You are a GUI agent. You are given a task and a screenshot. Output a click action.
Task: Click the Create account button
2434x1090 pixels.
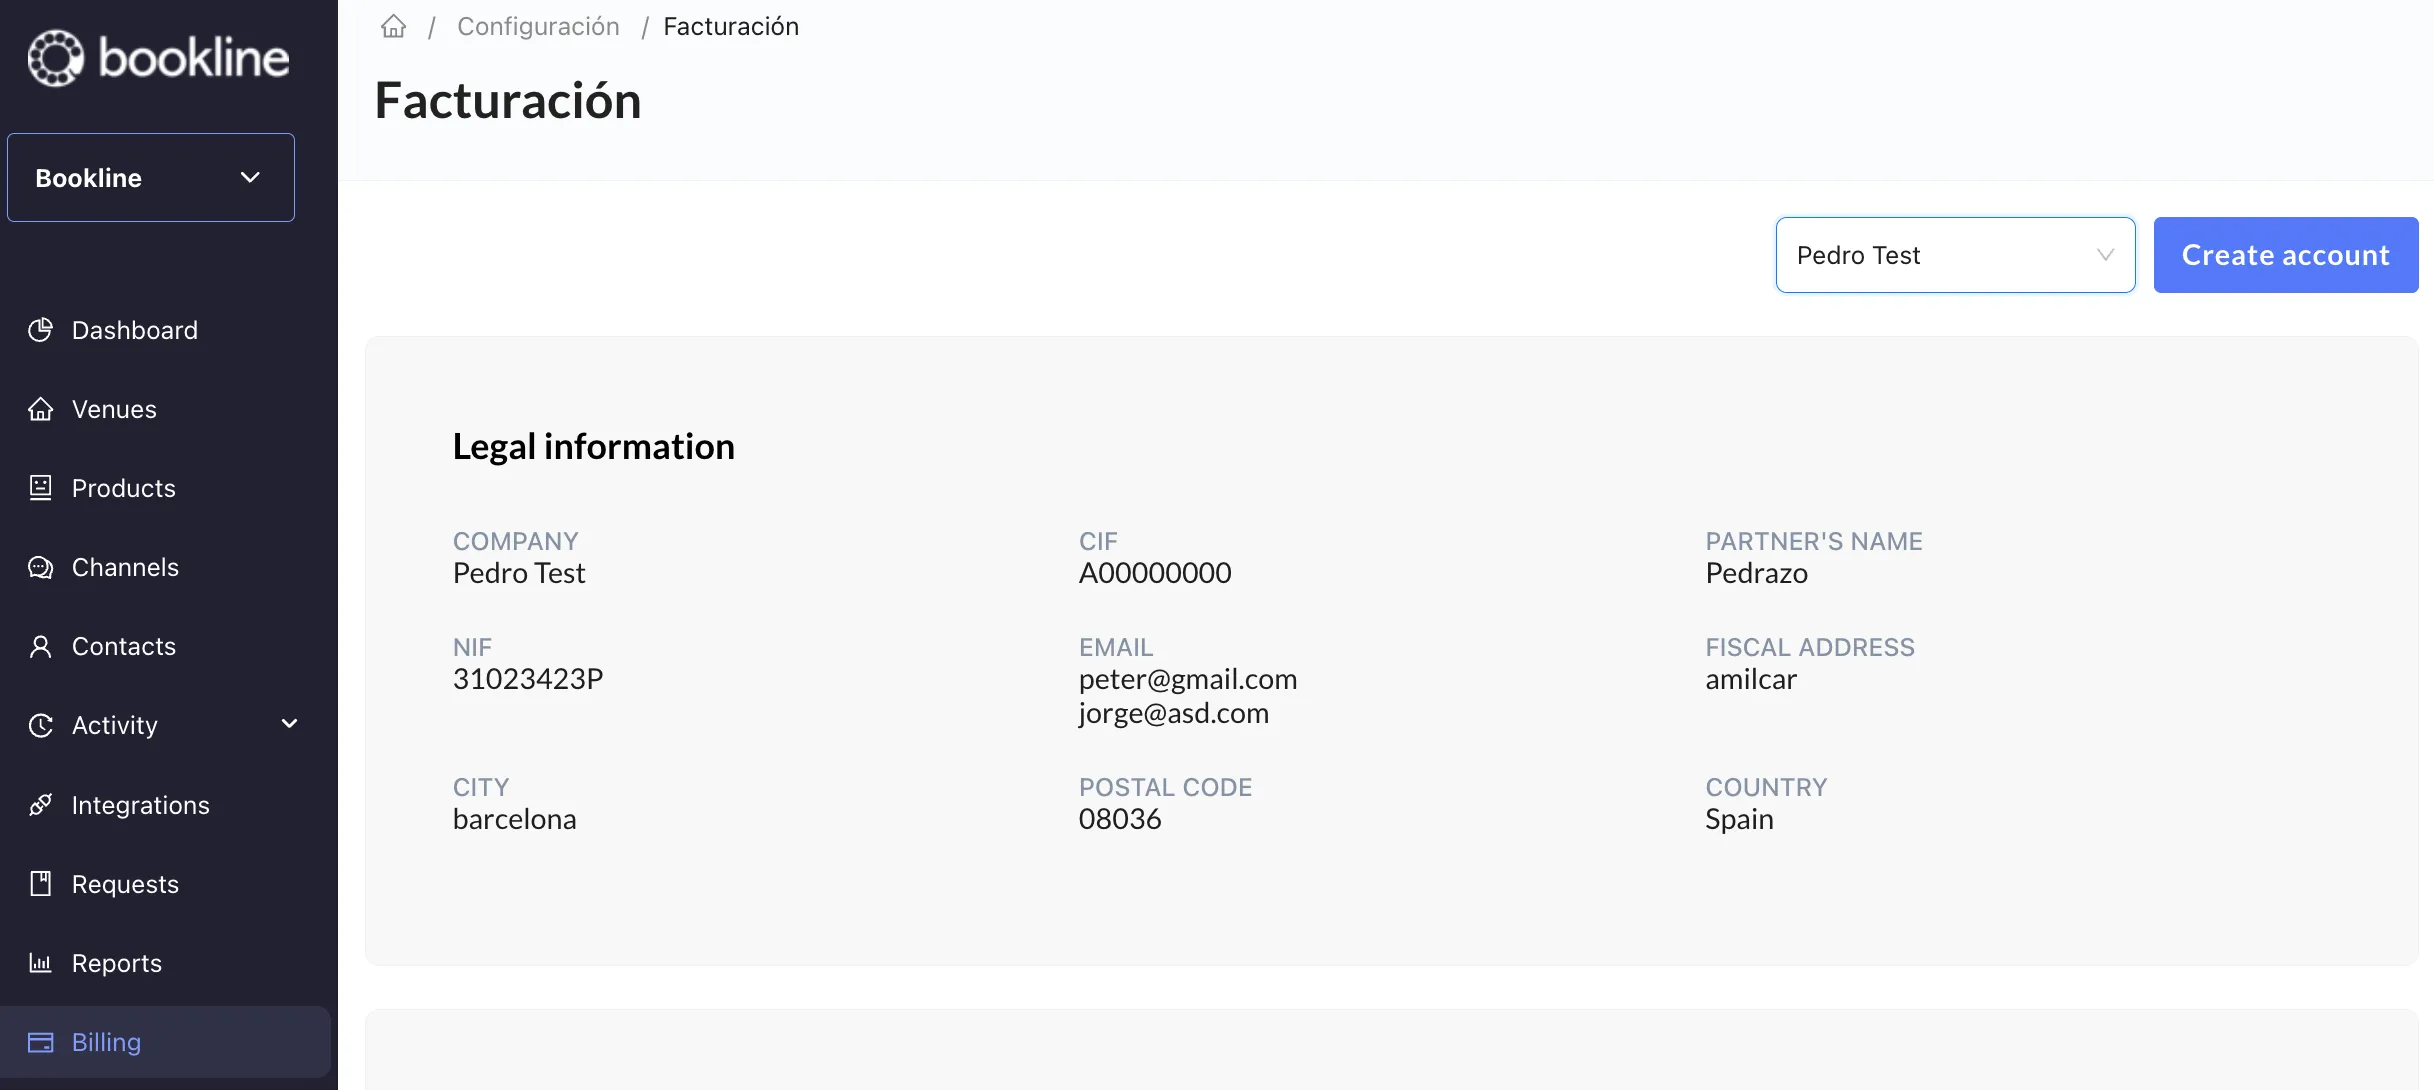(x=2286, y=255)
